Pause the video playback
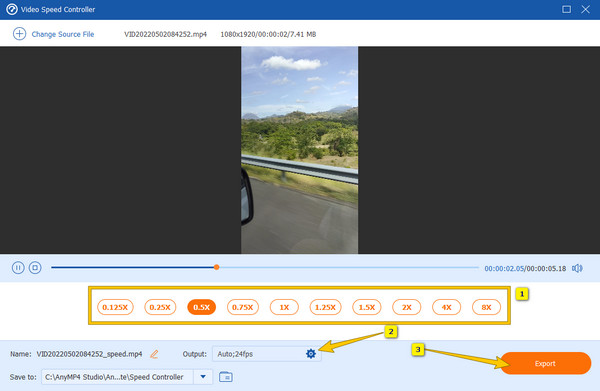Viewport: 600px width, 391px height. click(x=18, y=267)
